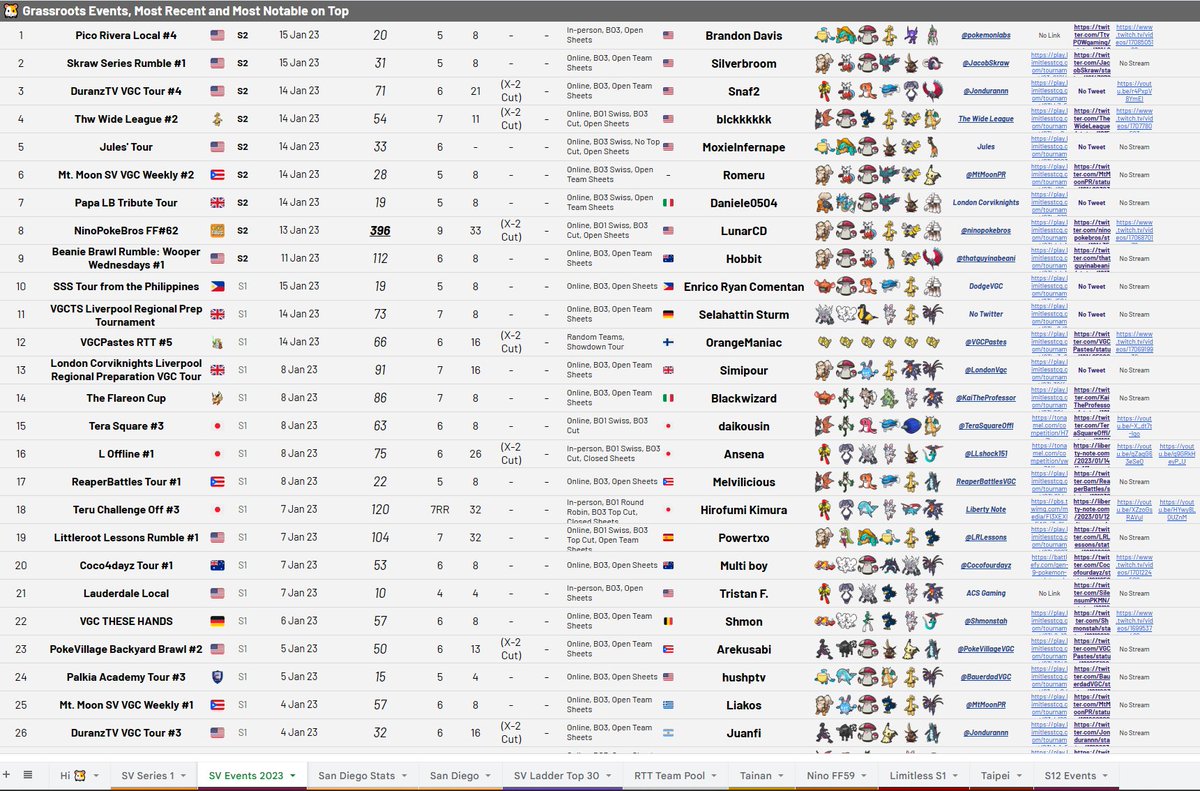The width and height of the screenshot is (1200, 791).
Task: Click the last sprite in Snaf2's team
Action: (934, 91)
